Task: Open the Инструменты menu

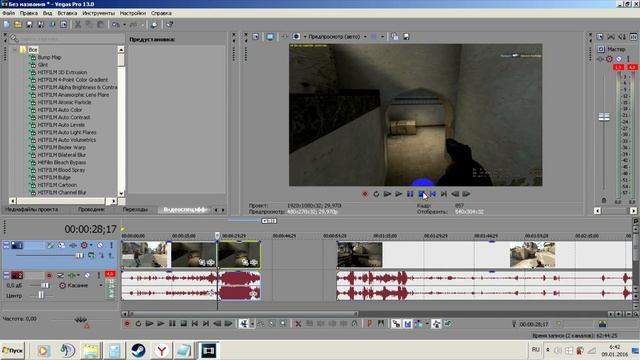Action: click(x=98, y=13)
